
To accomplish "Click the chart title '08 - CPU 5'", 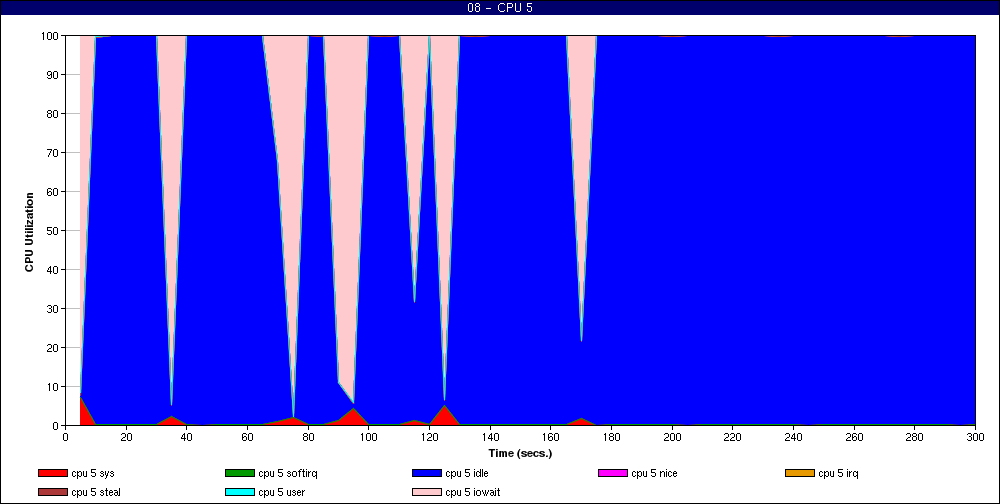I will (500, 8).
